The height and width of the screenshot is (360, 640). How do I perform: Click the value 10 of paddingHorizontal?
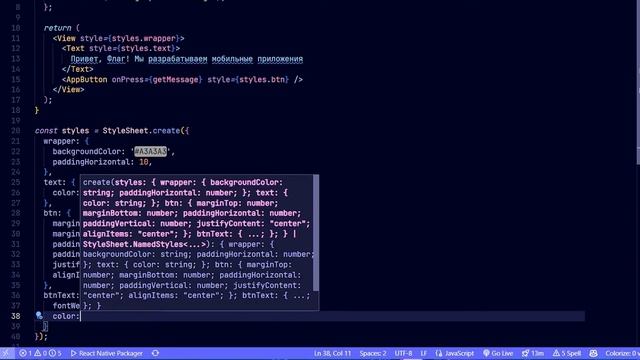pyautogui.click(x=144, y=162)
